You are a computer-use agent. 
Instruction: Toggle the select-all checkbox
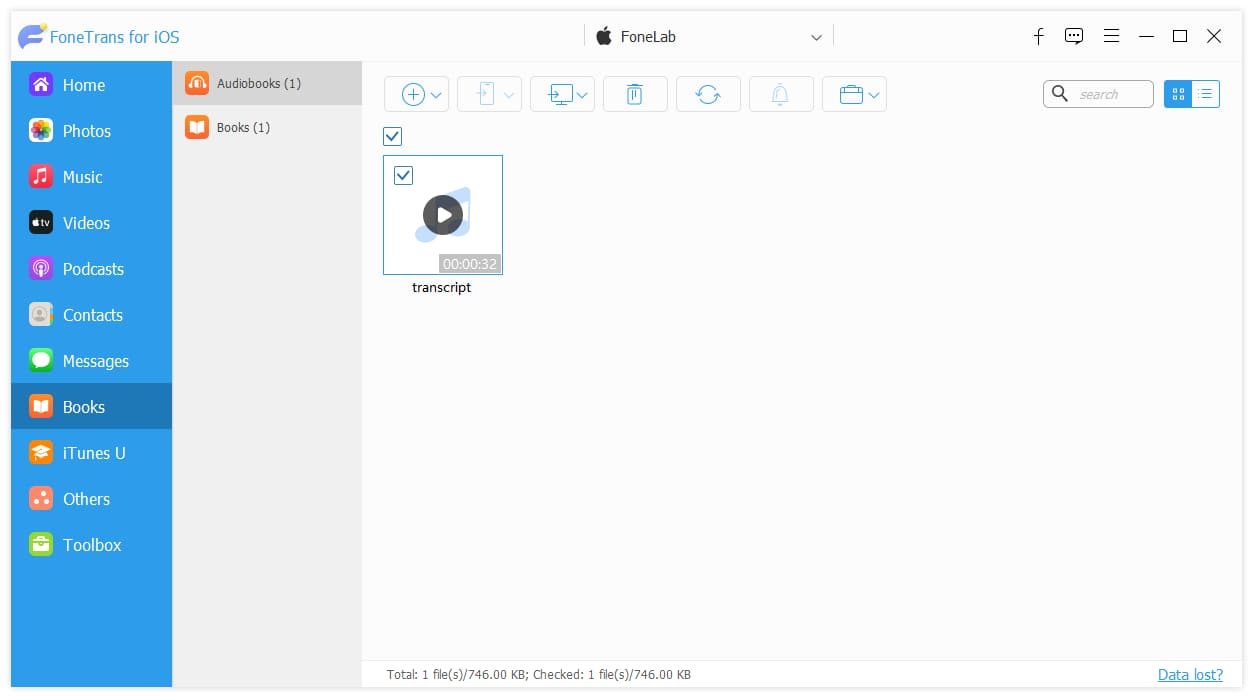(x=393, y=137)
